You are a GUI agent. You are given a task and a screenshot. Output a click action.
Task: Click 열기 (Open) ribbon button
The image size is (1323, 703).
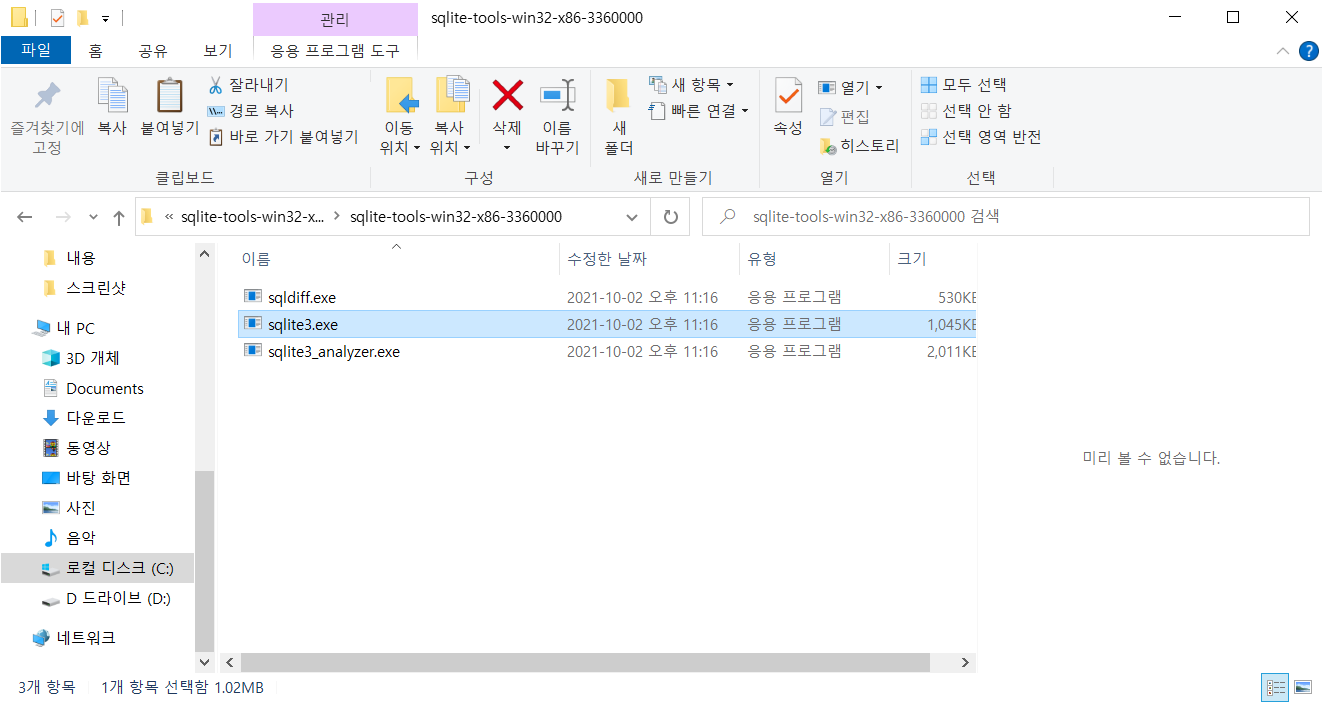[850, 88]
